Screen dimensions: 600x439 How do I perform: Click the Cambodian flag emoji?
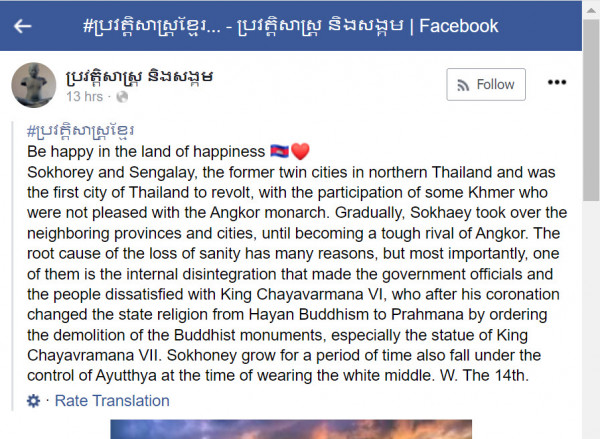click(279, 152)
